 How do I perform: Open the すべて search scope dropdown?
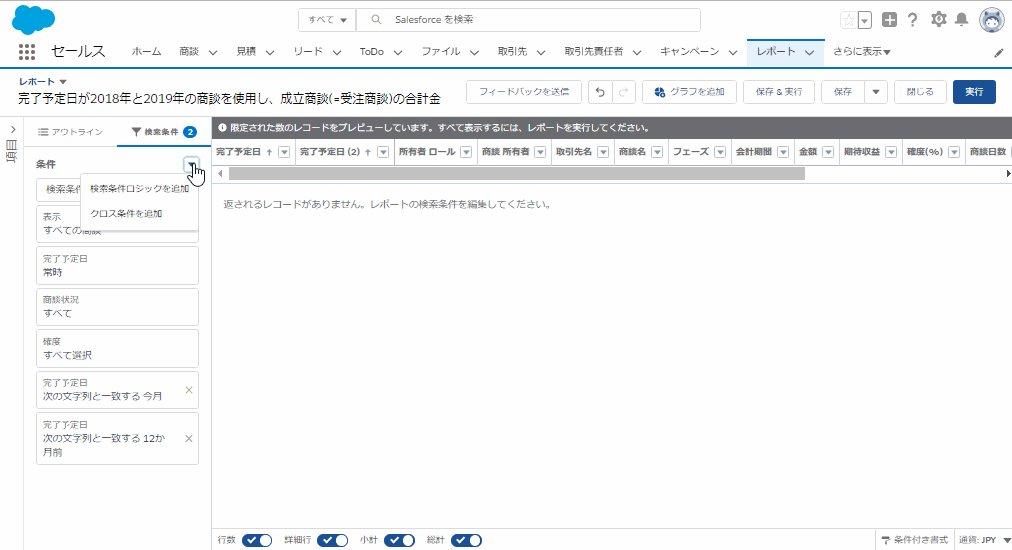[x=327, y=20]
